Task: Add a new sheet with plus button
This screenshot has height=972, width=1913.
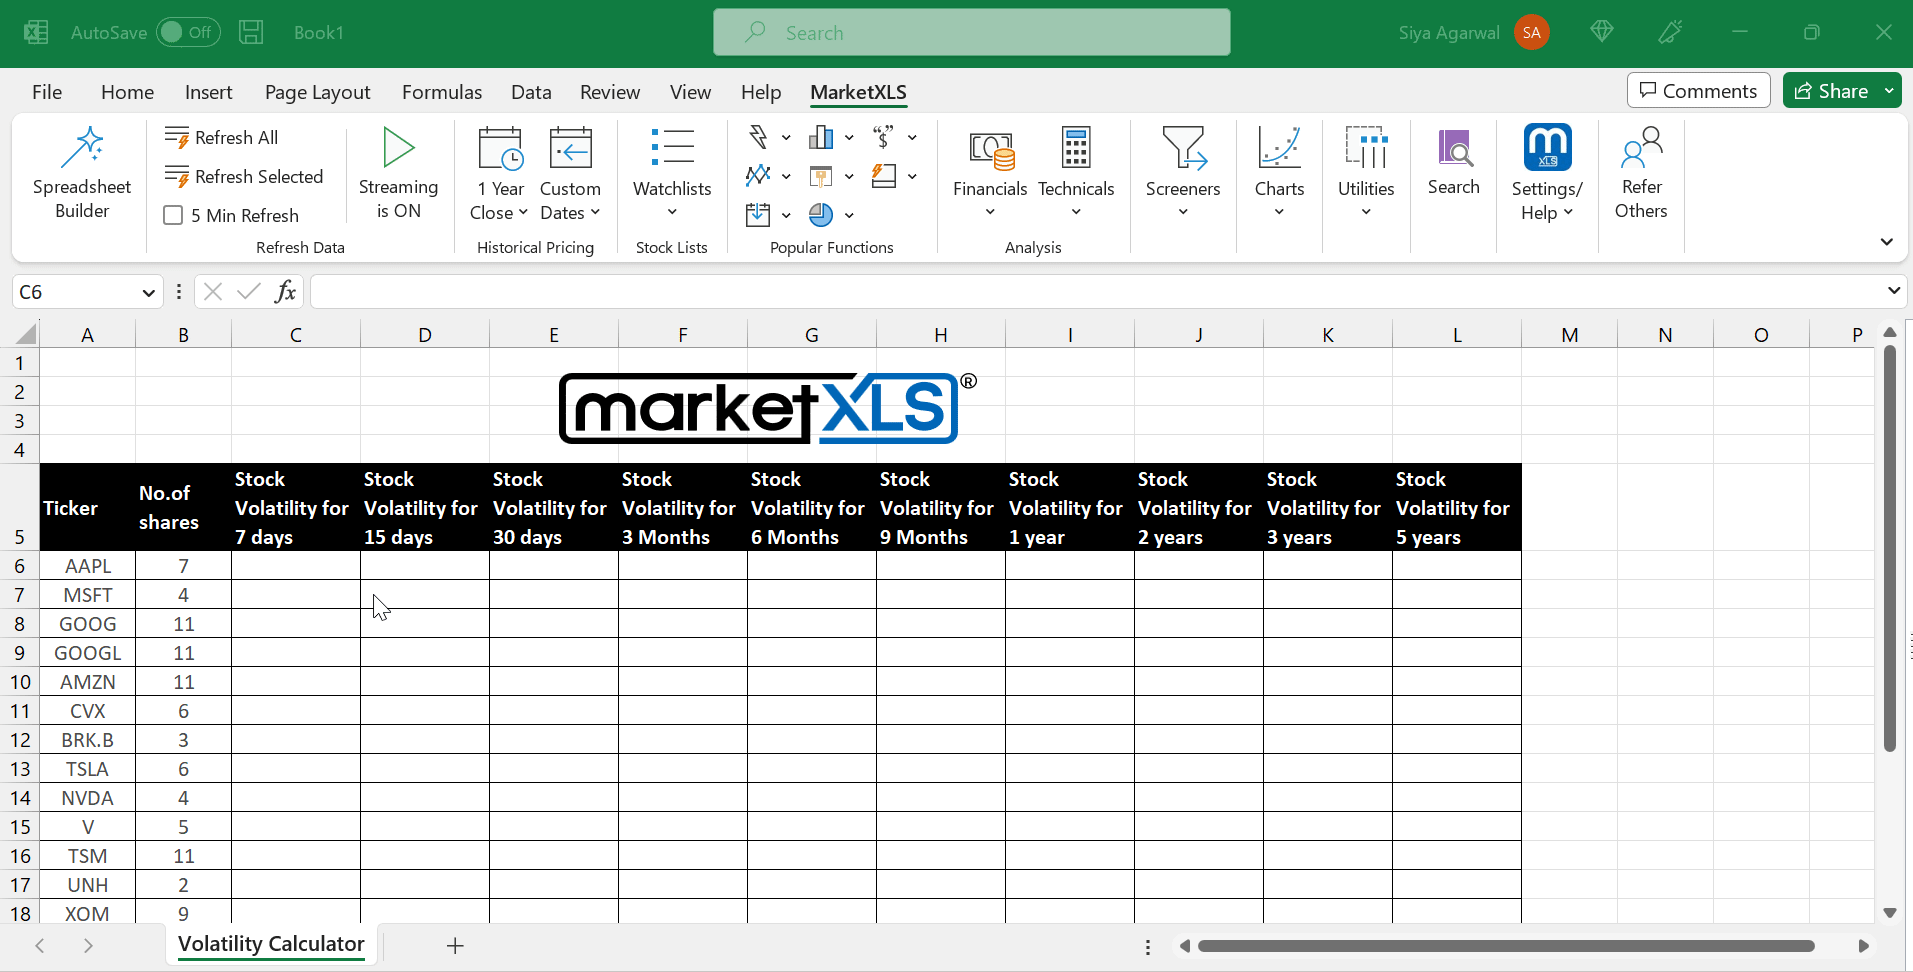Action: (x=455, y=946)
